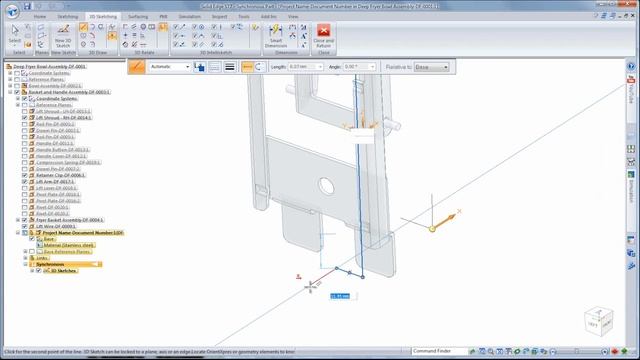This screenshot has height=360, width=640.
Task: Open the Solid Edge application button
Action: [x=13, y=11]
